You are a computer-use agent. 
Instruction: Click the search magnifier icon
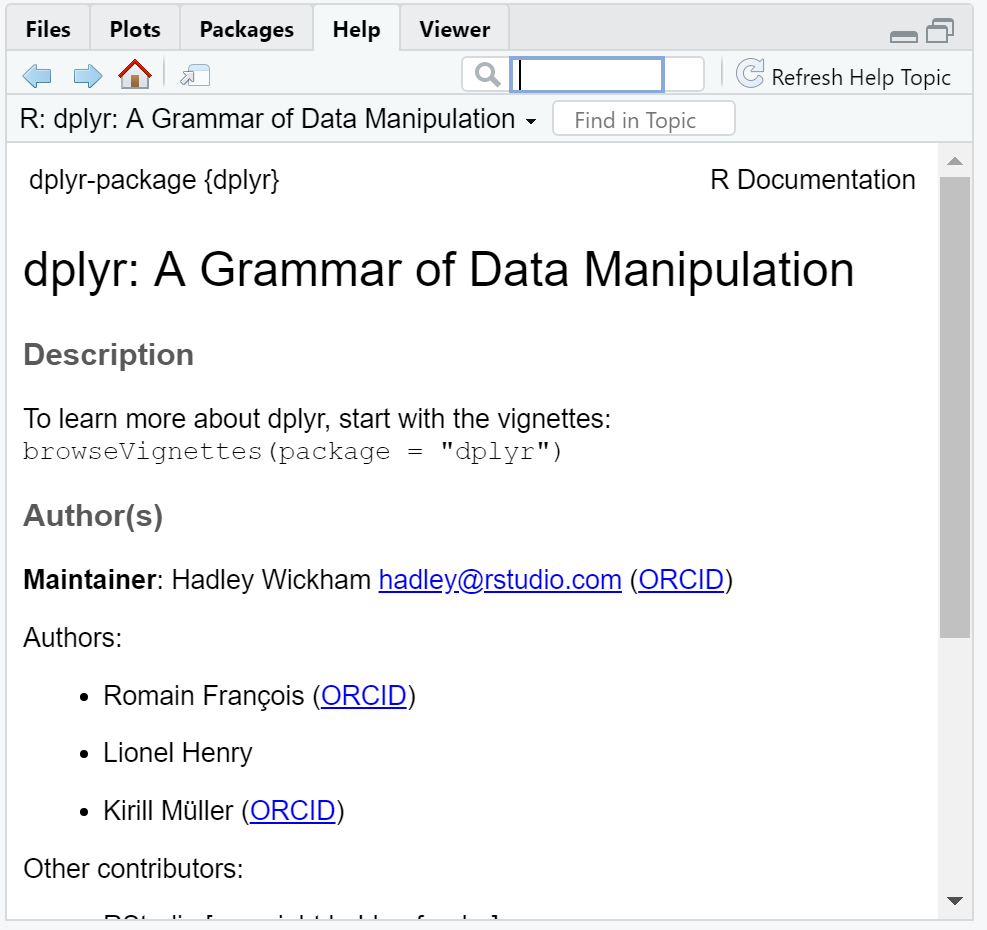point(487,74)
